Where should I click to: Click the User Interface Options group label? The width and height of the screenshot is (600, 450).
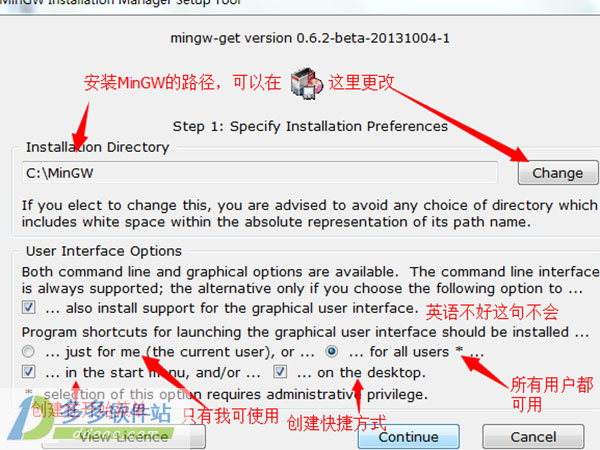click(104, 251)
